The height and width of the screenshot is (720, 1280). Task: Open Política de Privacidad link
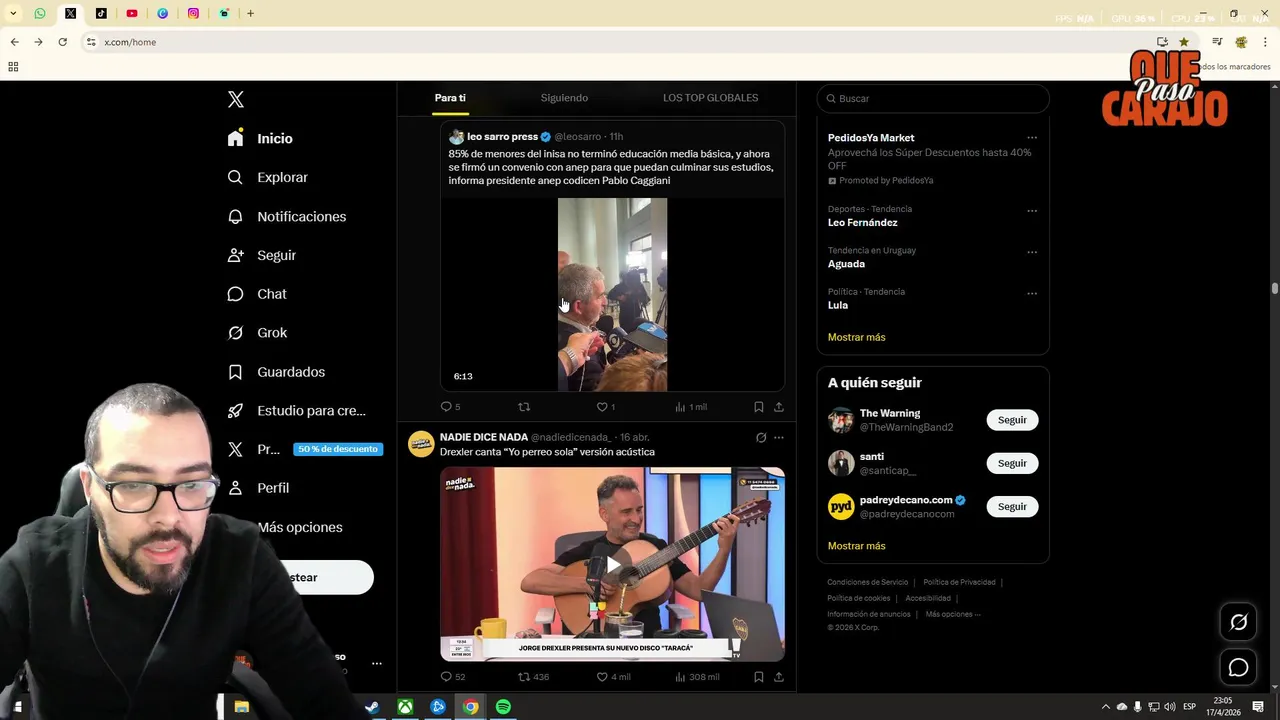959,582
